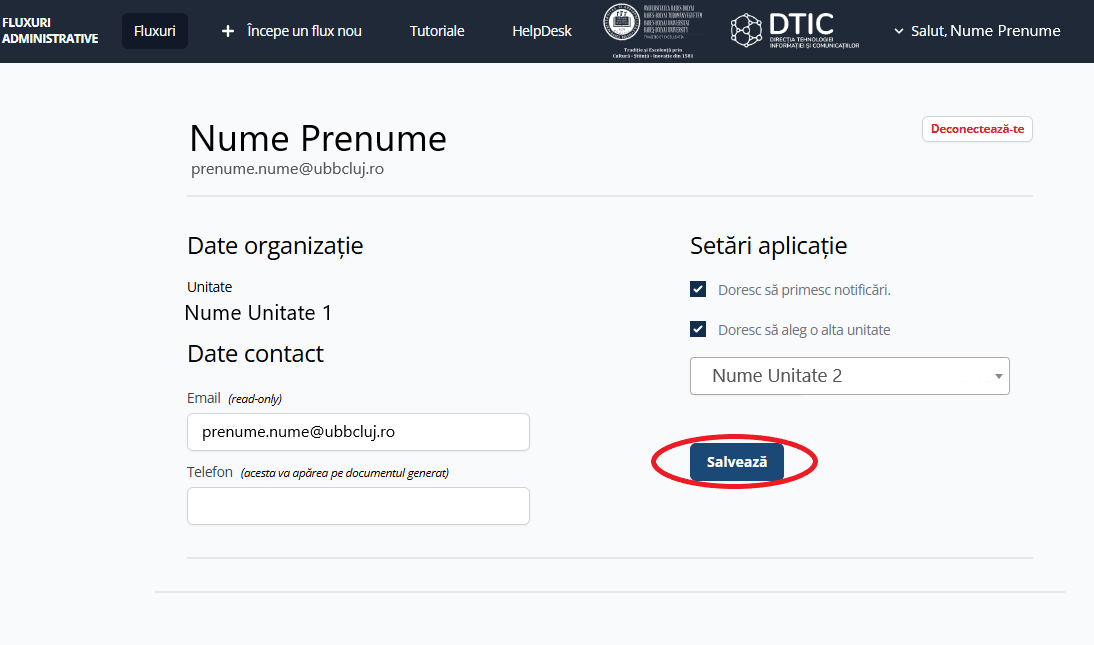Go home via Fluxuri Administrative logo

[50, 31]
